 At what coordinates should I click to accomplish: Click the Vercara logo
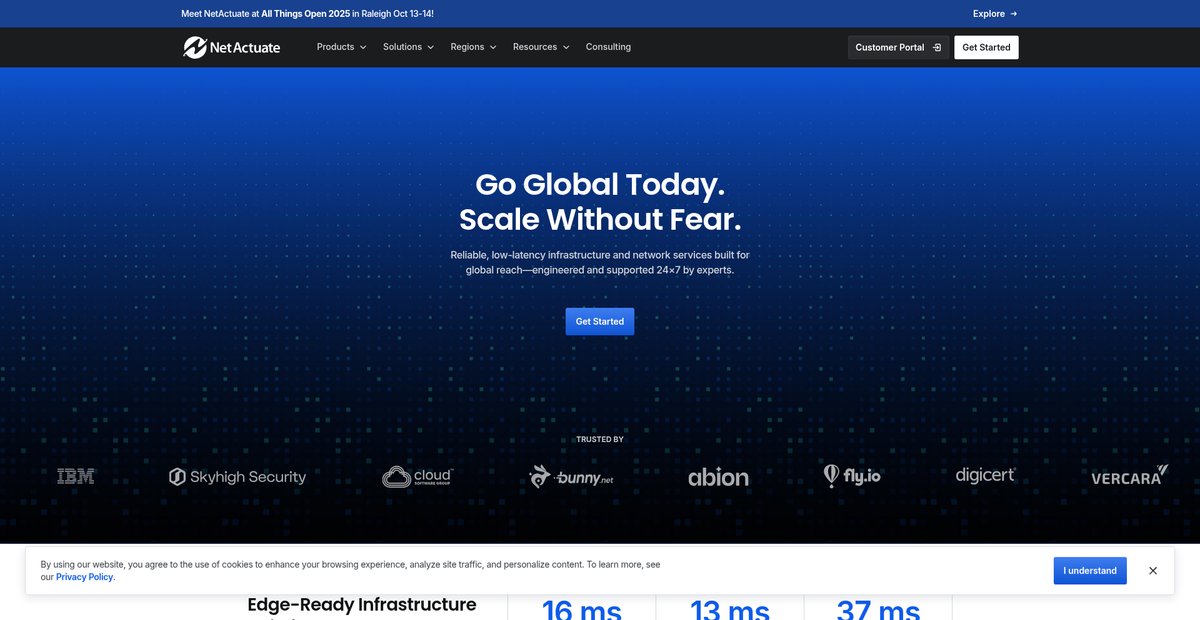(x=1129, y=475)
